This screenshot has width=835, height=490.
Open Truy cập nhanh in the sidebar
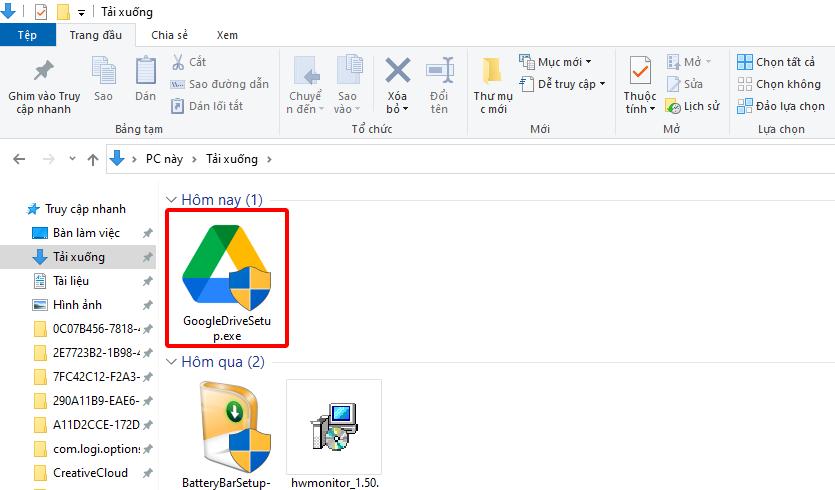[x=76, y=209]
